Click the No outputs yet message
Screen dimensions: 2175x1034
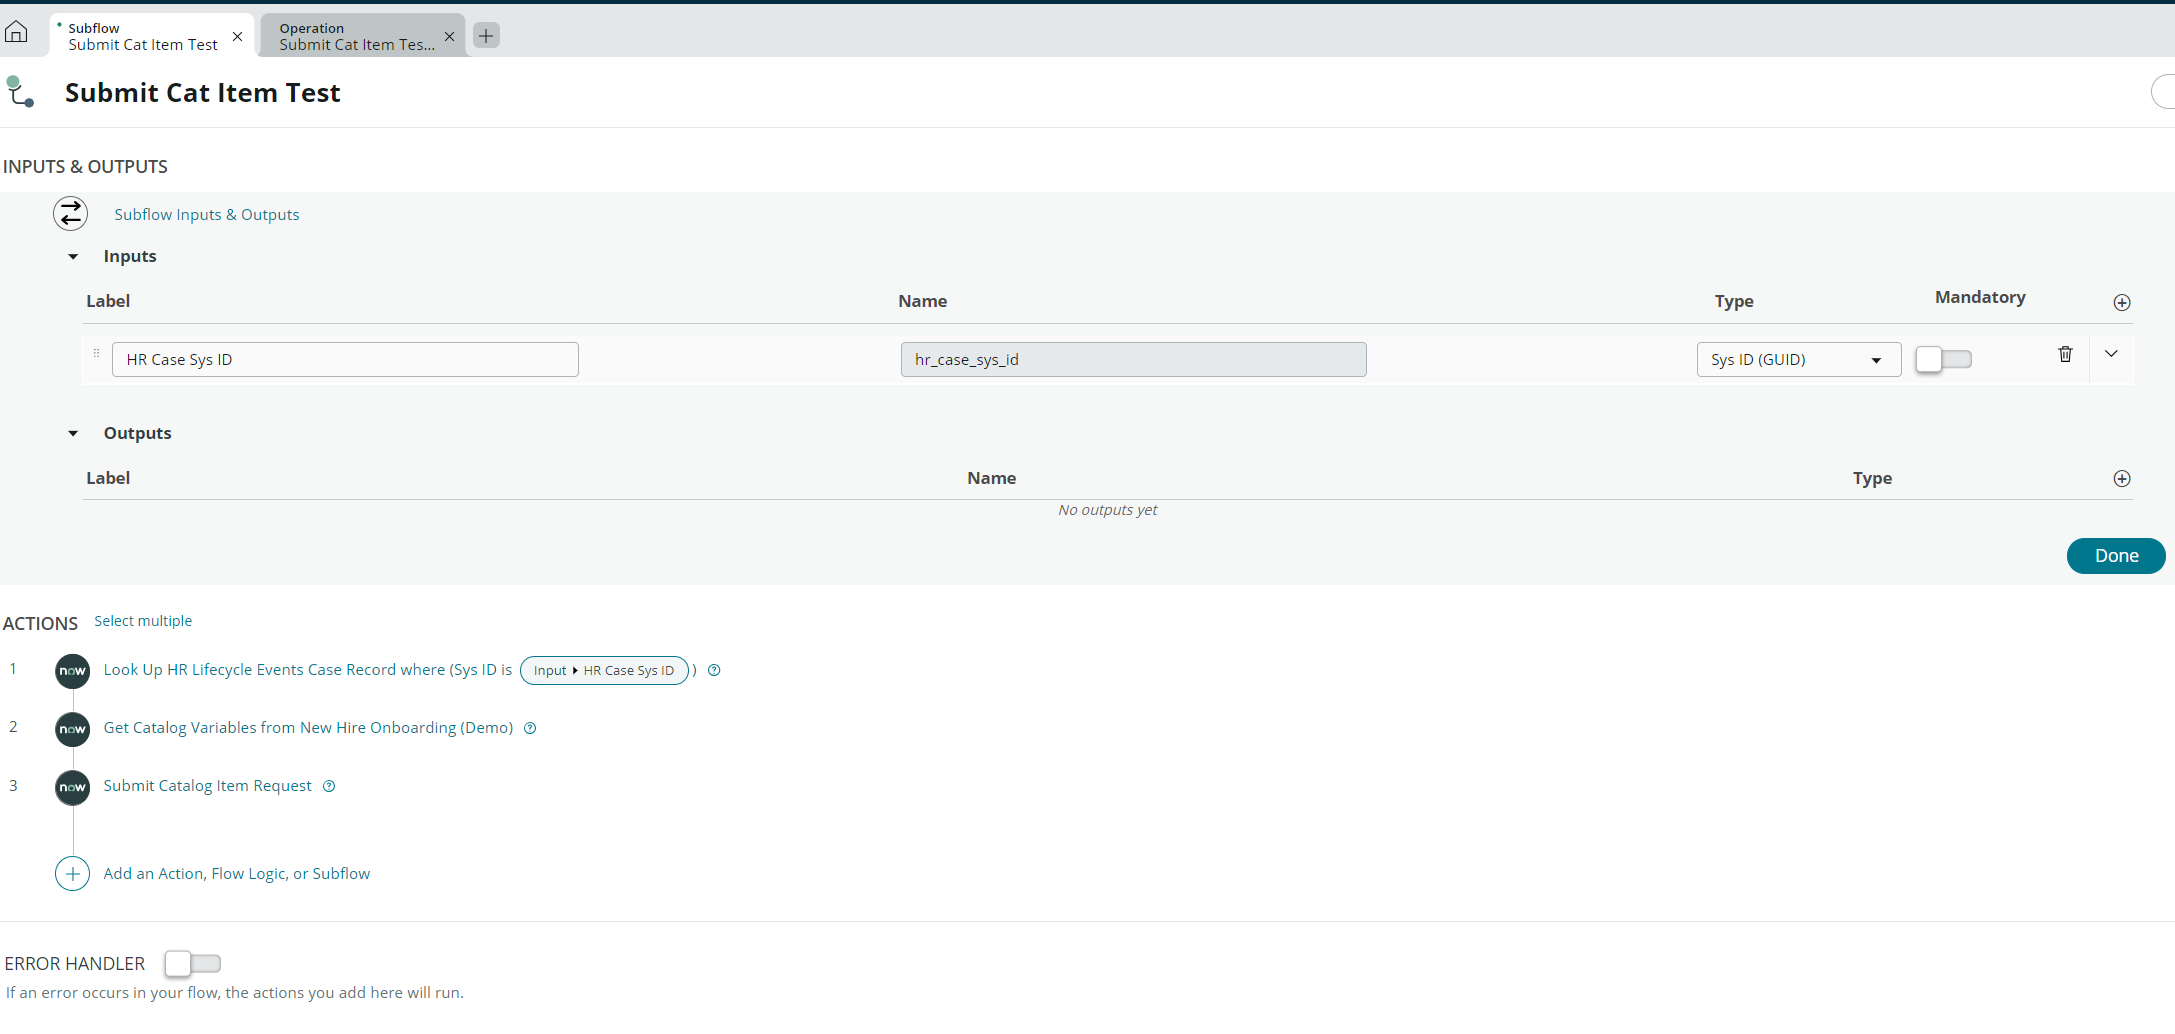pyautogui.click(x=1108, y=510)
